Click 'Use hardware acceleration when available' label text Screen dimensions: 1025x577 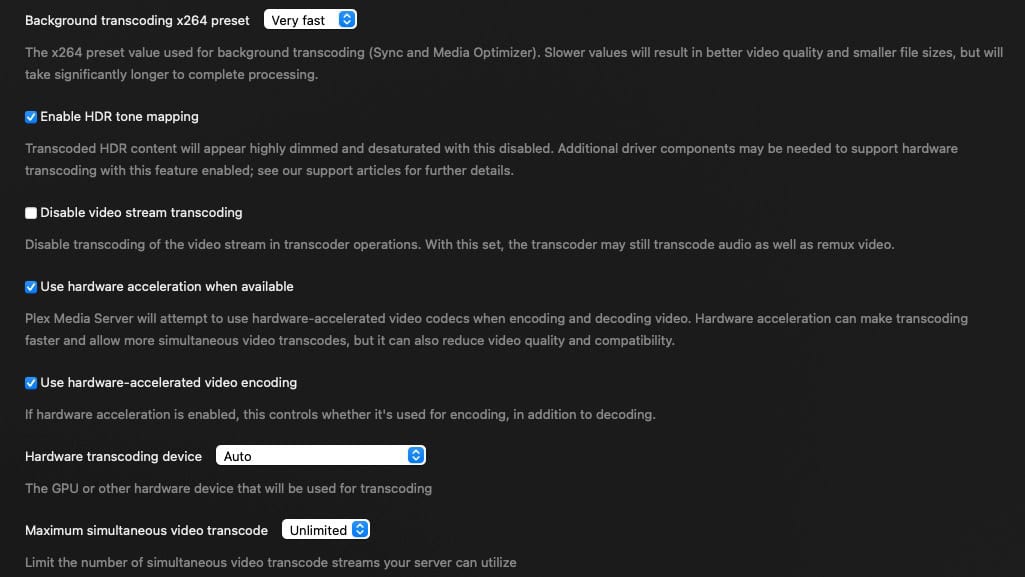(x=167, y=286)
